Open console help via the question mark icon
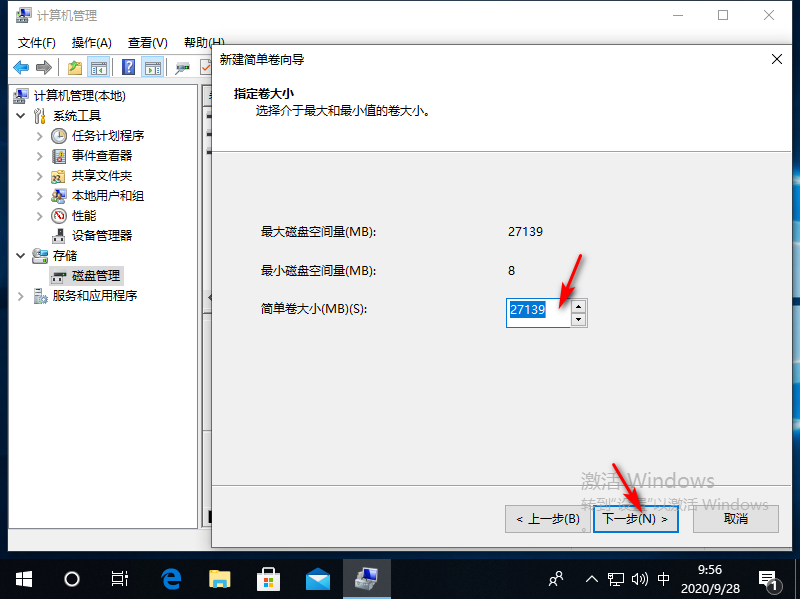The width and height of the screenshot is (800, 599). coord(126,67)
